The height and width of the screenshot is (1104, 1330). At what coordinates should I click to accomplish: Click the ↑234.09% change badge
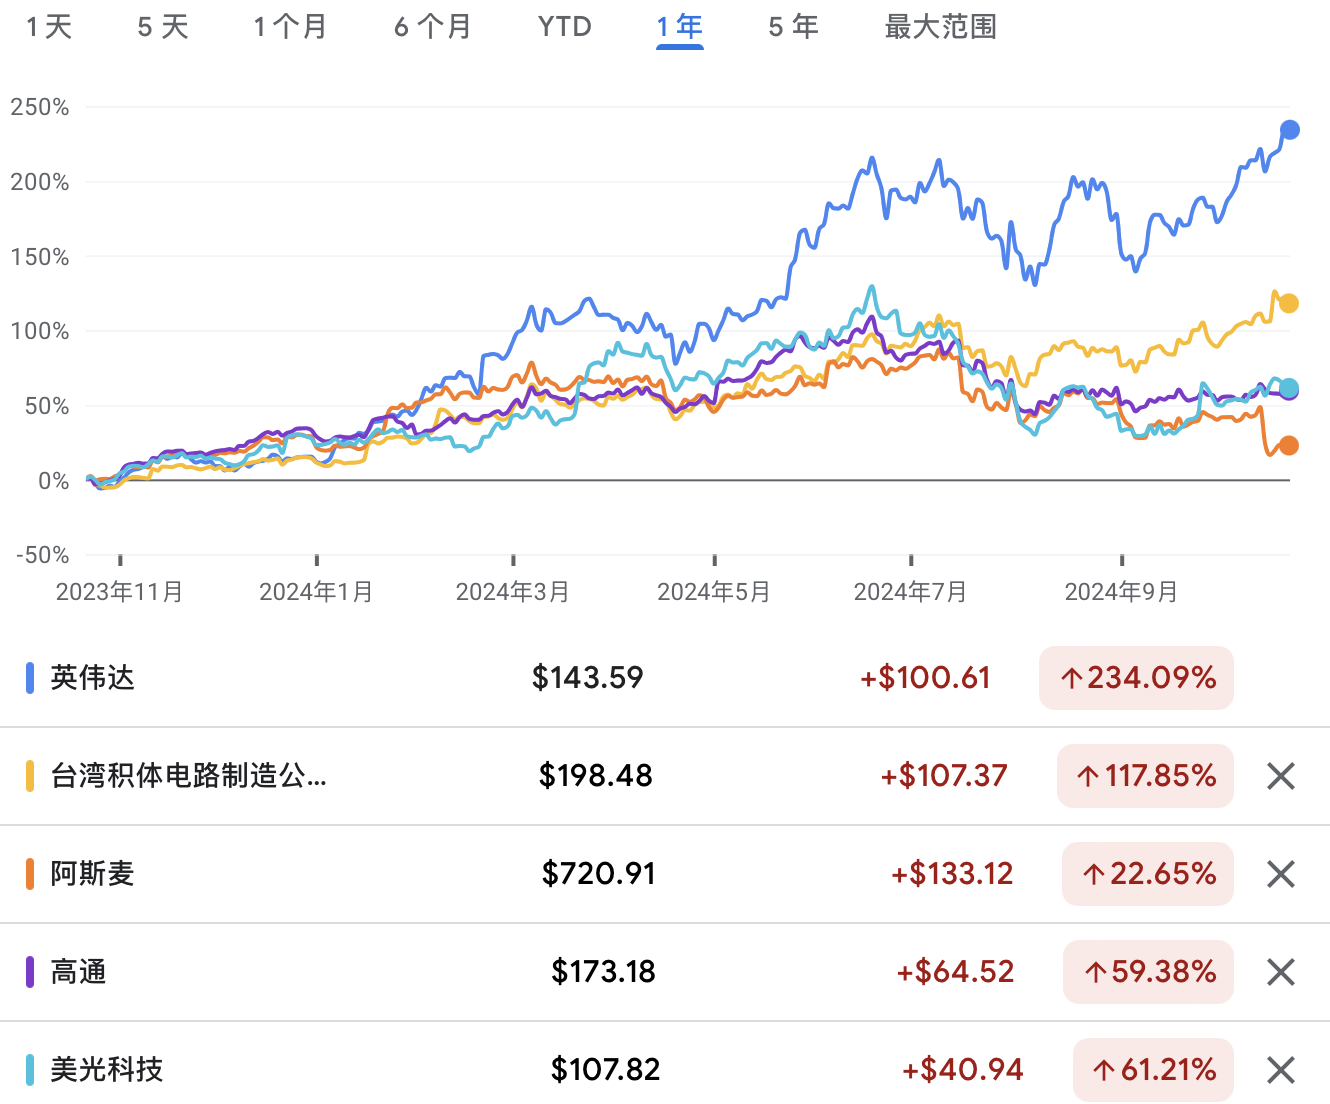tap(1136, 678)
